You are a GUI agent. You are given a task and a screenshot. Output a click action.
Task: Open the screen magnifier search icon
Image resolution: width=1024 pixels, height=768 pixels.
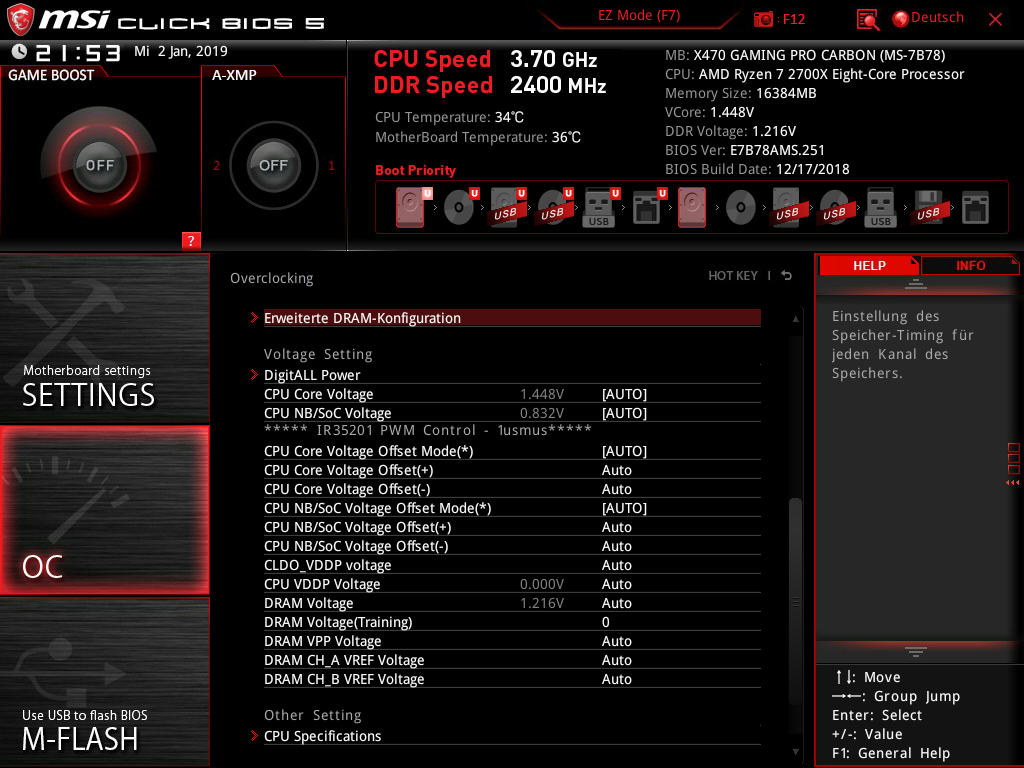click(866, 17)
